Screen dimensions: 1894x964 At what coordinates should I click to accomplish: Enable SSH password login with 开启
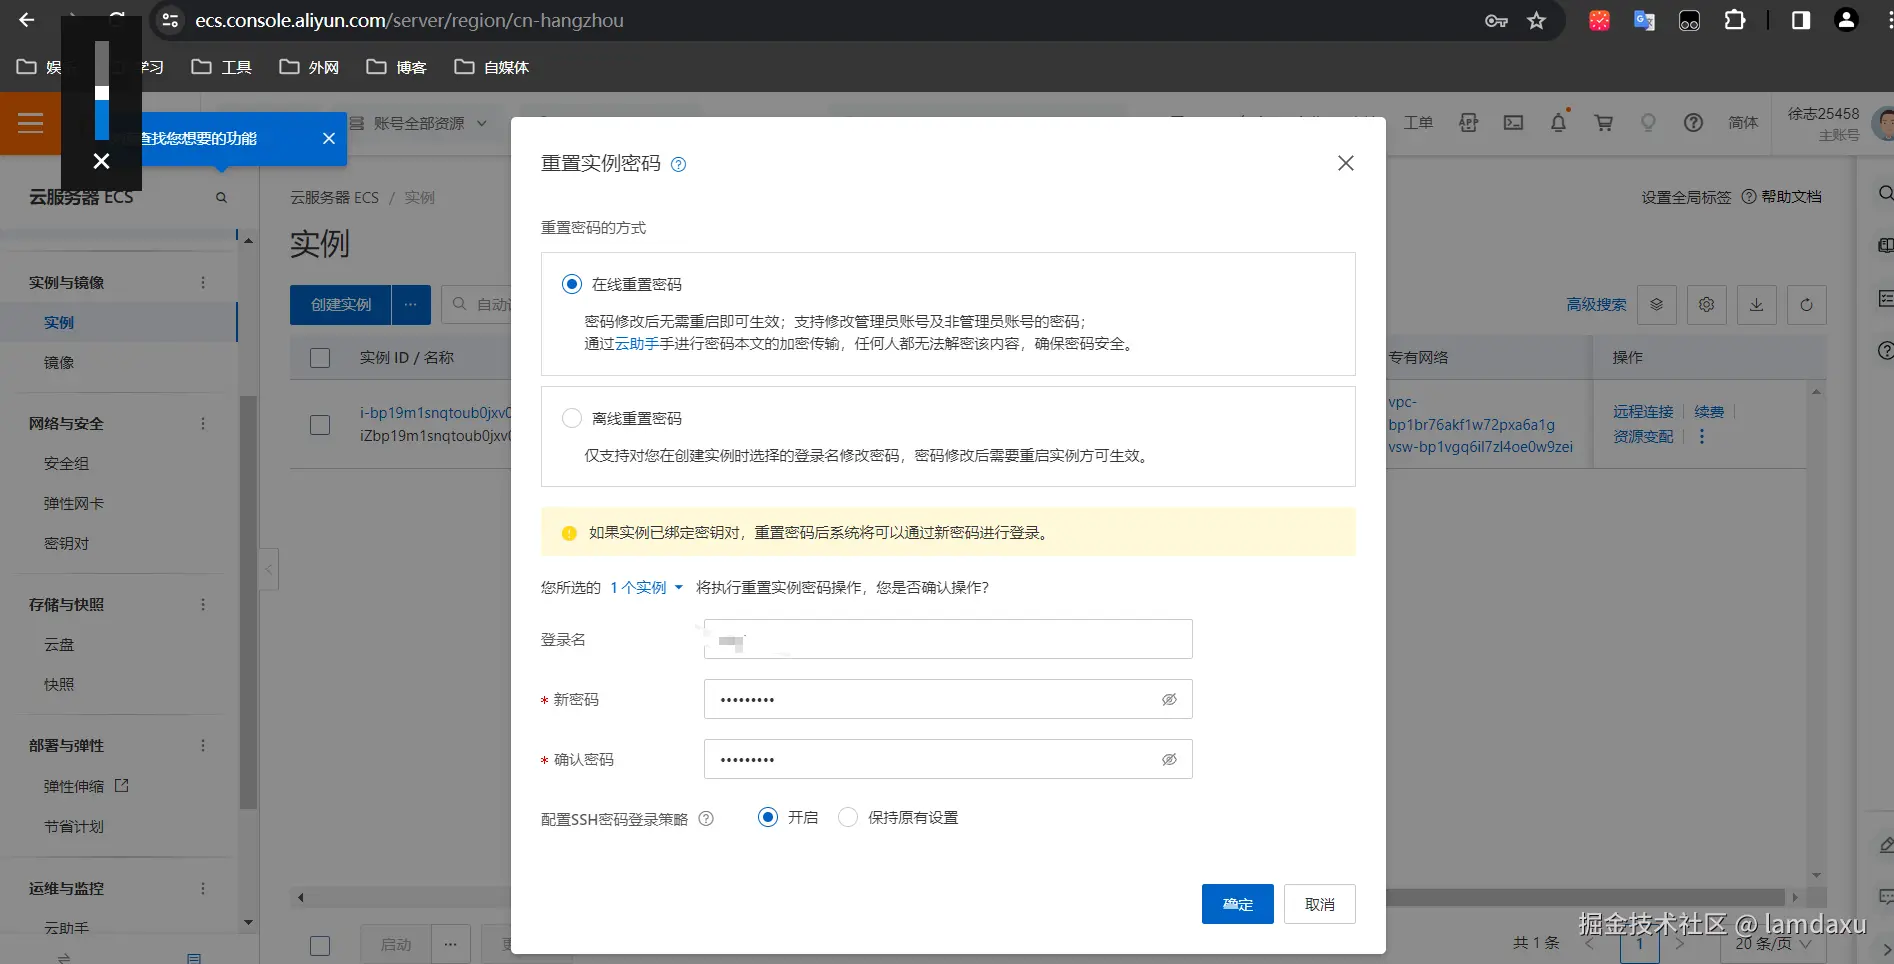coord(768,817)
